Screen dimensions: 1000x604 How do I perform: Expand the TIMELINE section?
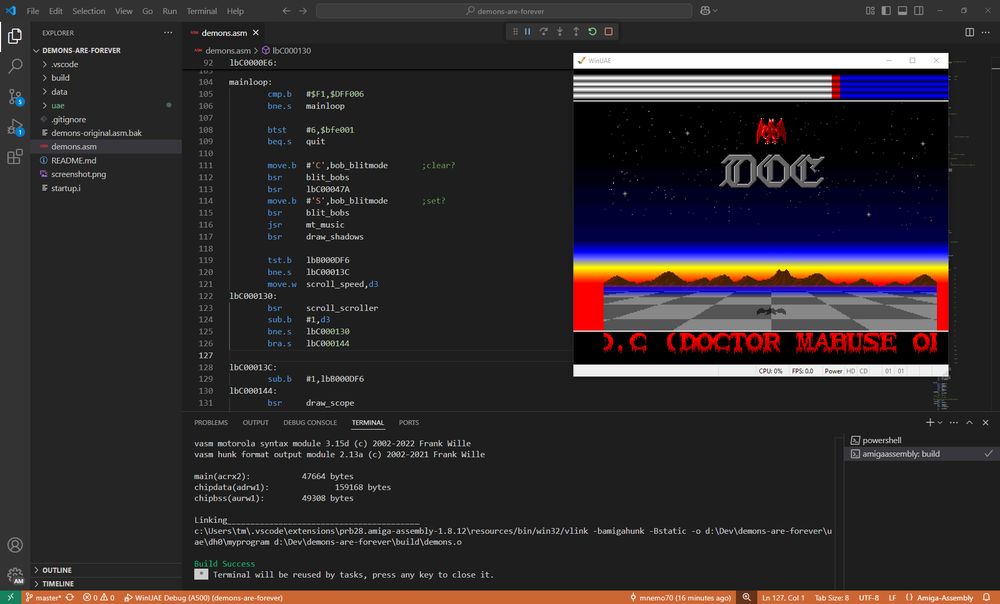[x=57, y=584]
